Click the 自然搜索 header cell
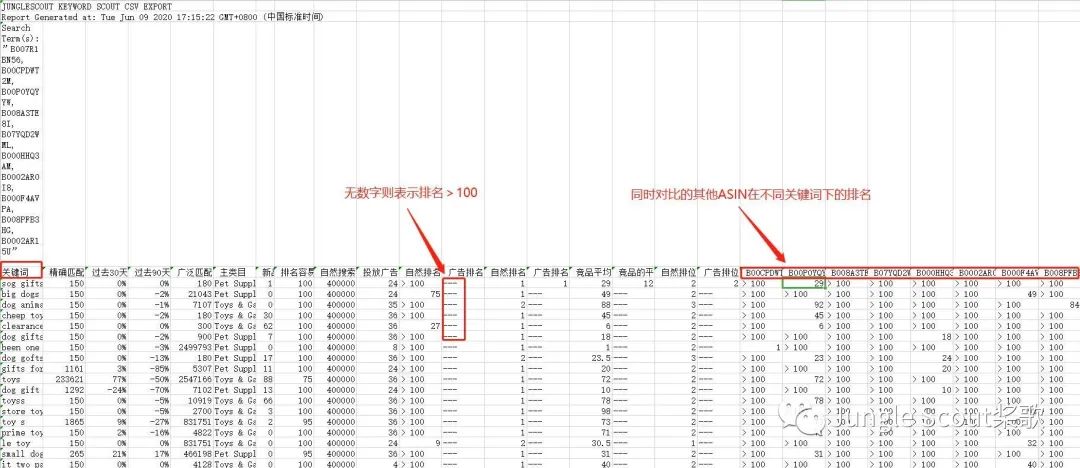Image resolution: width=1080 pixels, height=468 pixels. pos(337,273)
